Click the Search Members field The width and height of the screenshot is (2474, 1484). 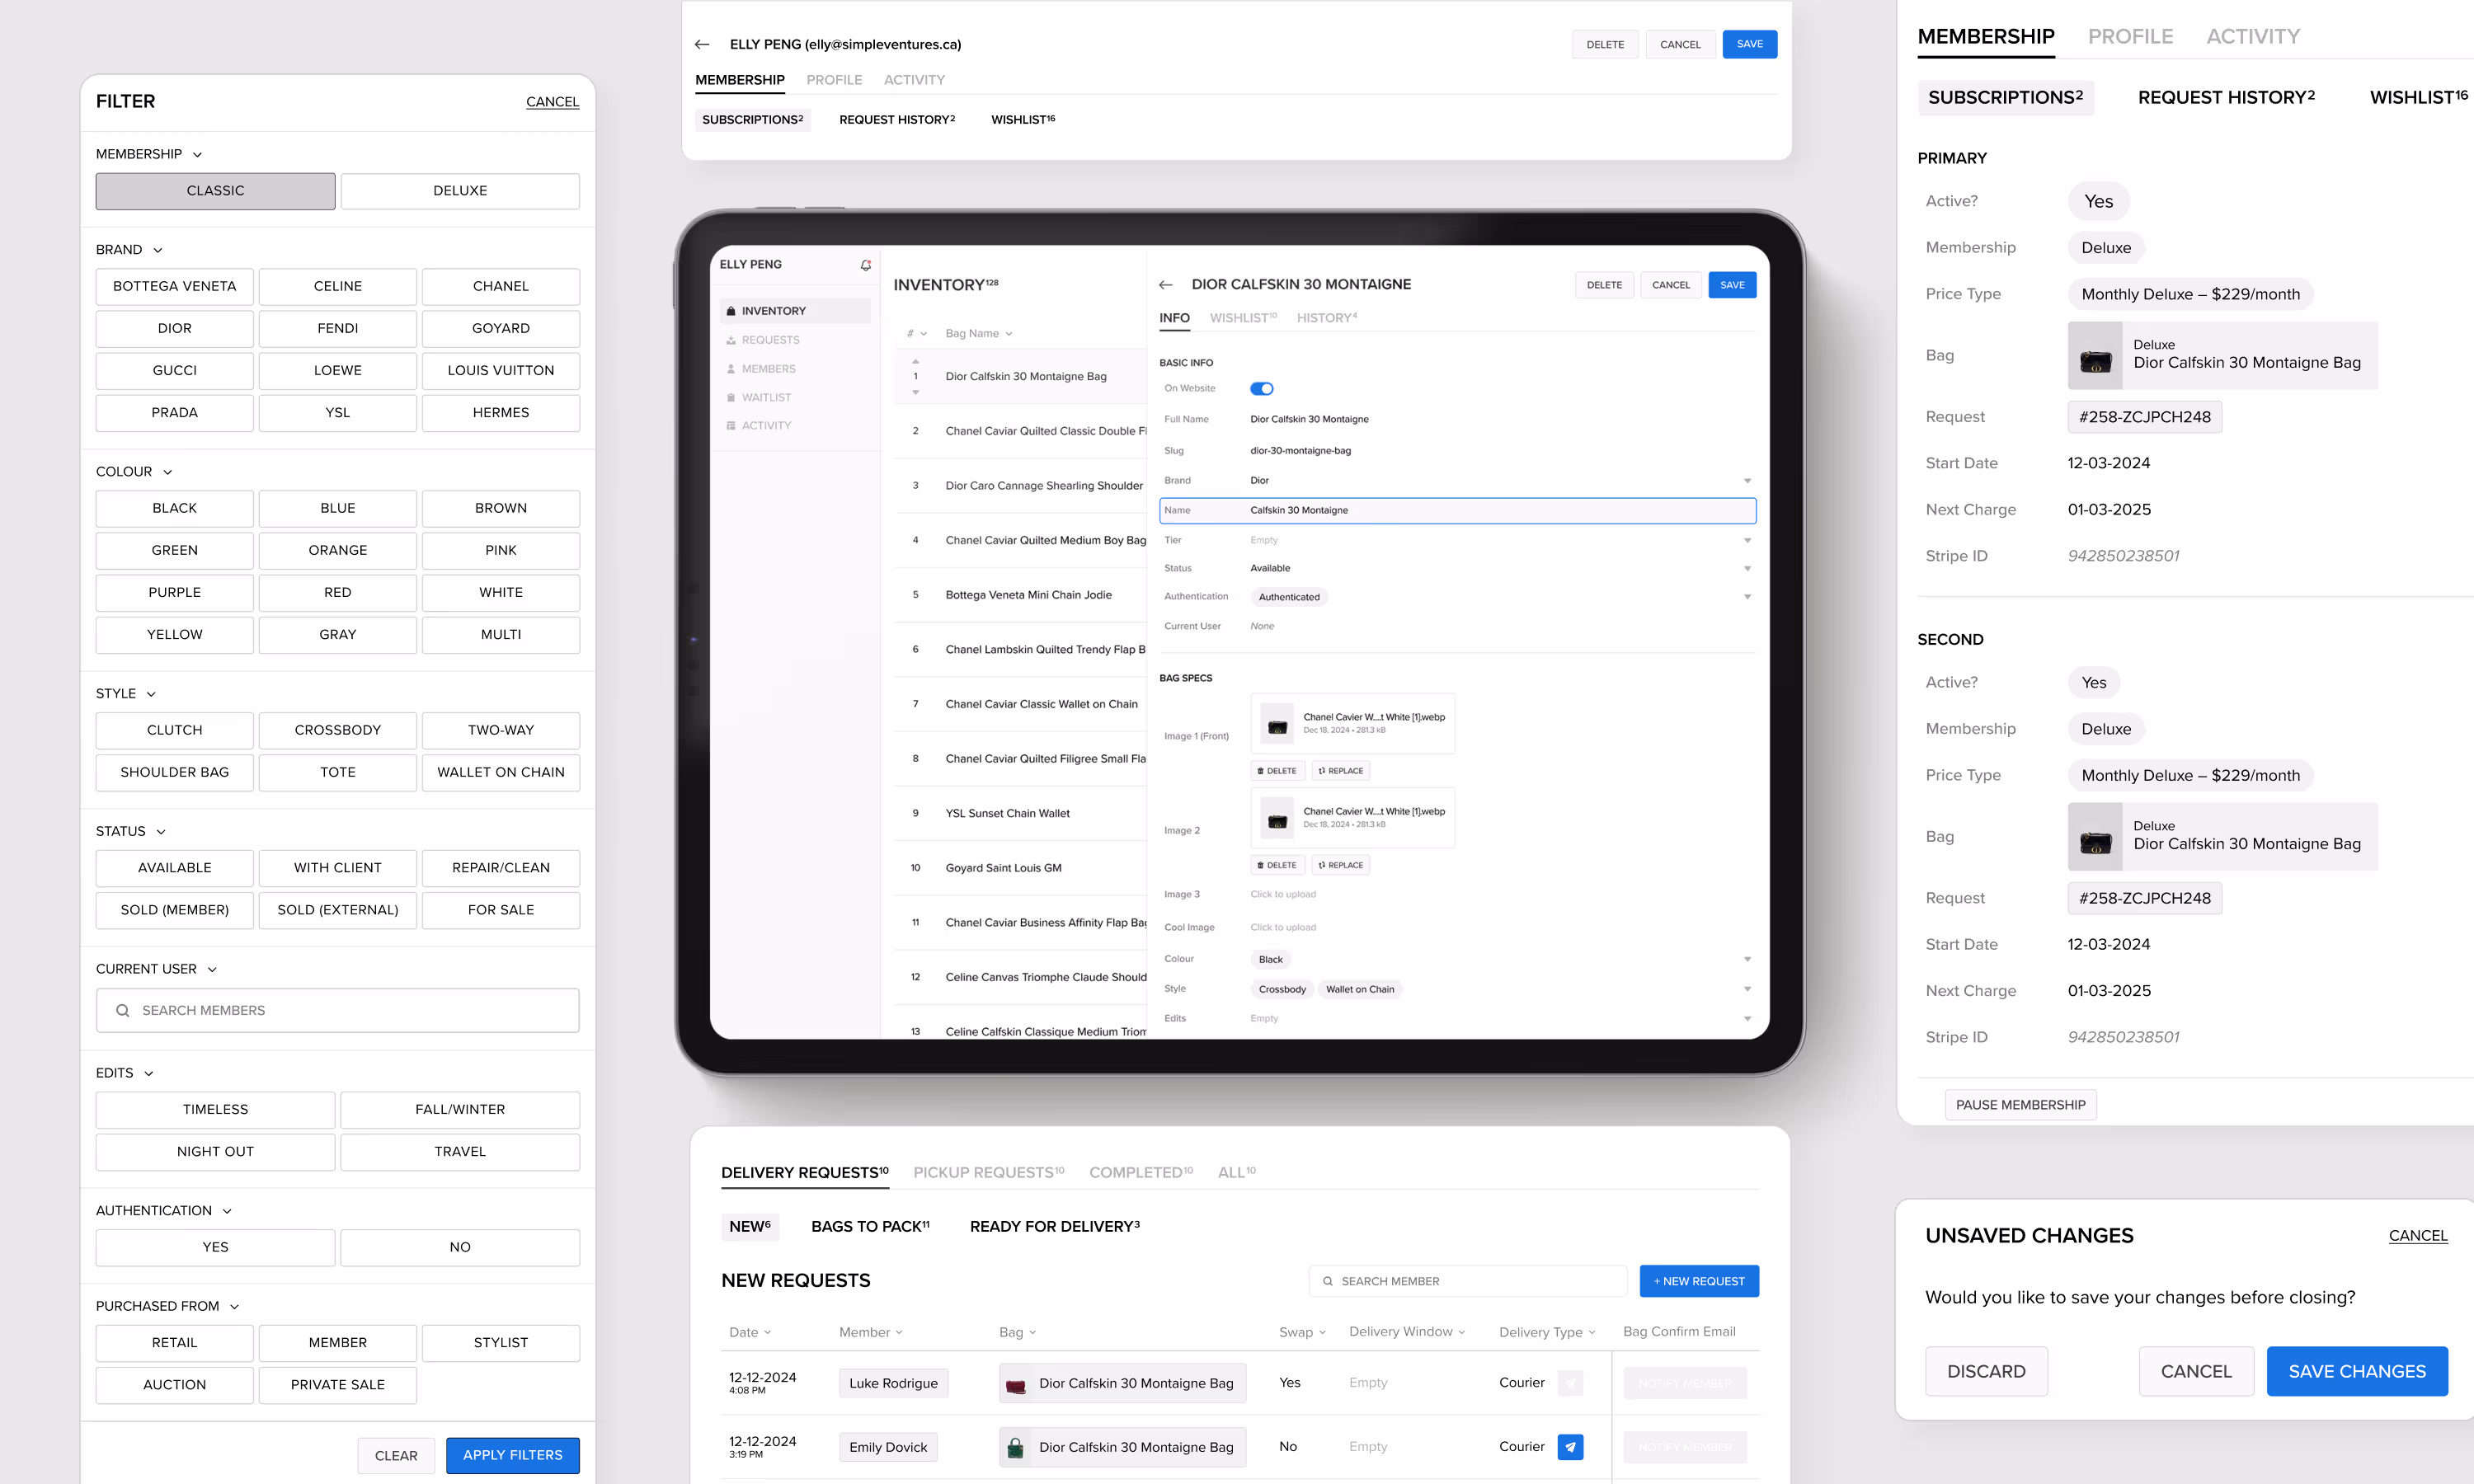coord(337,1010)
